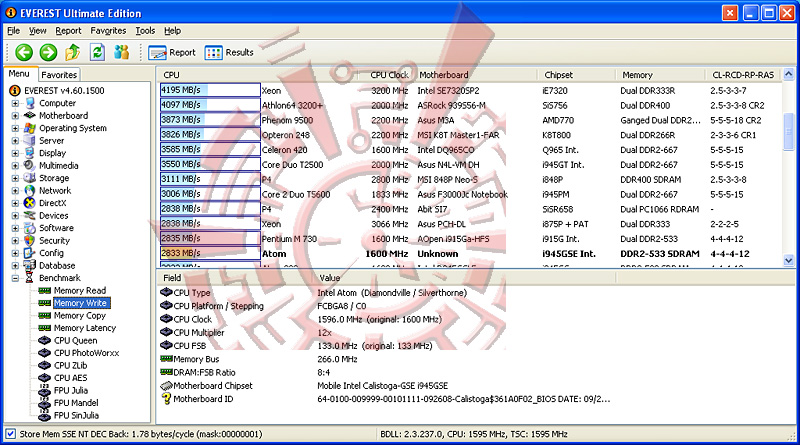Sort by the Chipset column header
Image resolution: width=800 pixels, height=445 pixels.
[x=577, y=75]
